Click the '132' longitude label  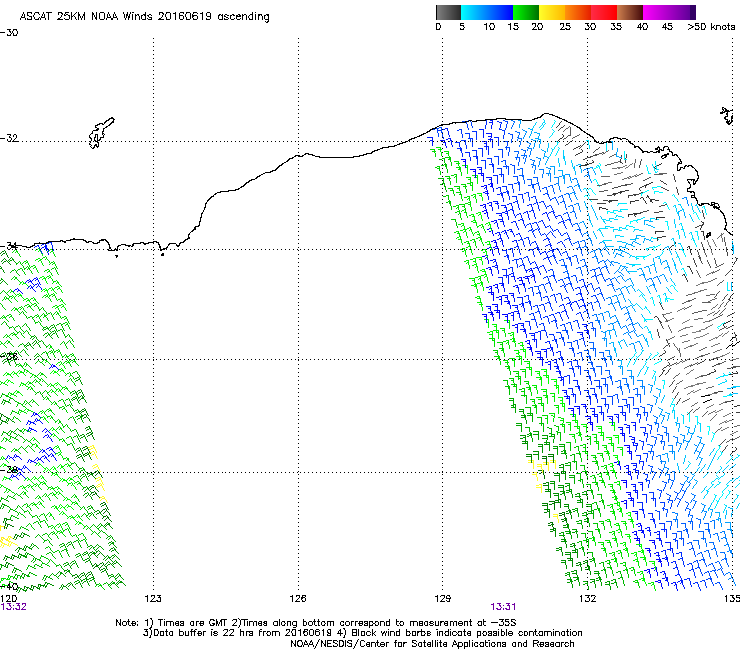pyautogui.click(x=587, y=599)
